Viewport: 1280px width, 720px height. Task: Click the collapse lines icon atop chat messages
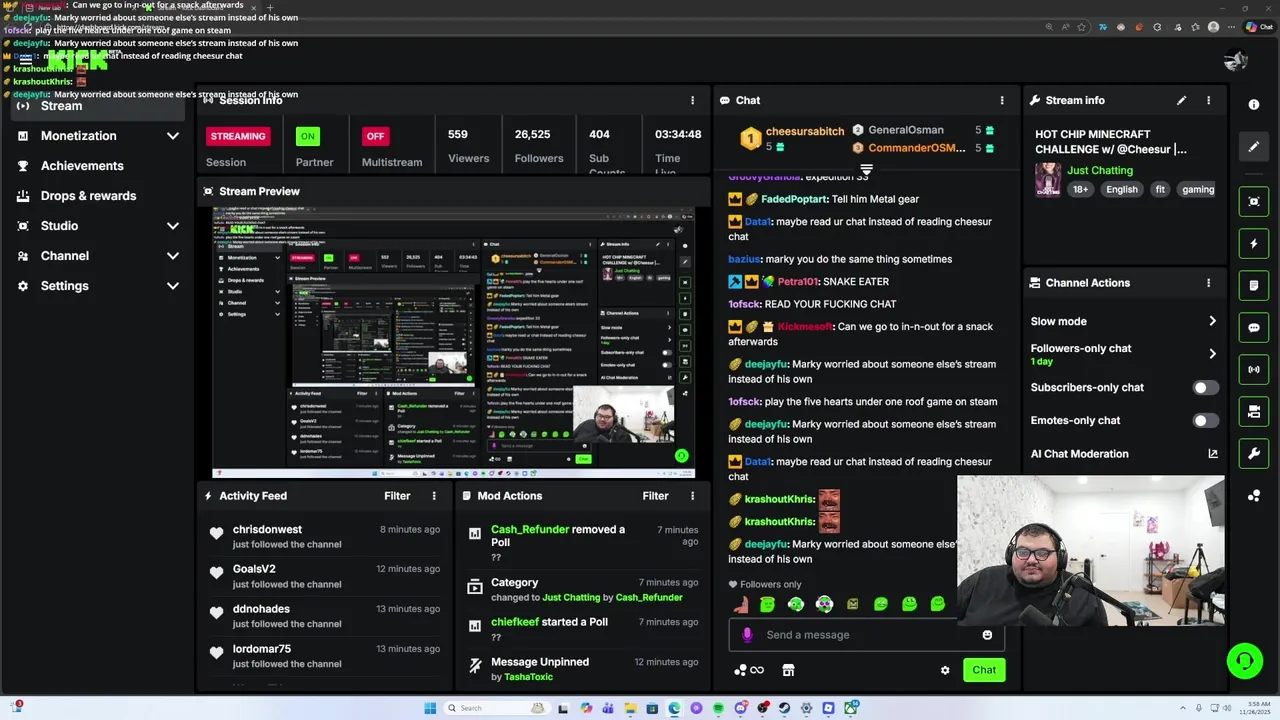866,171
